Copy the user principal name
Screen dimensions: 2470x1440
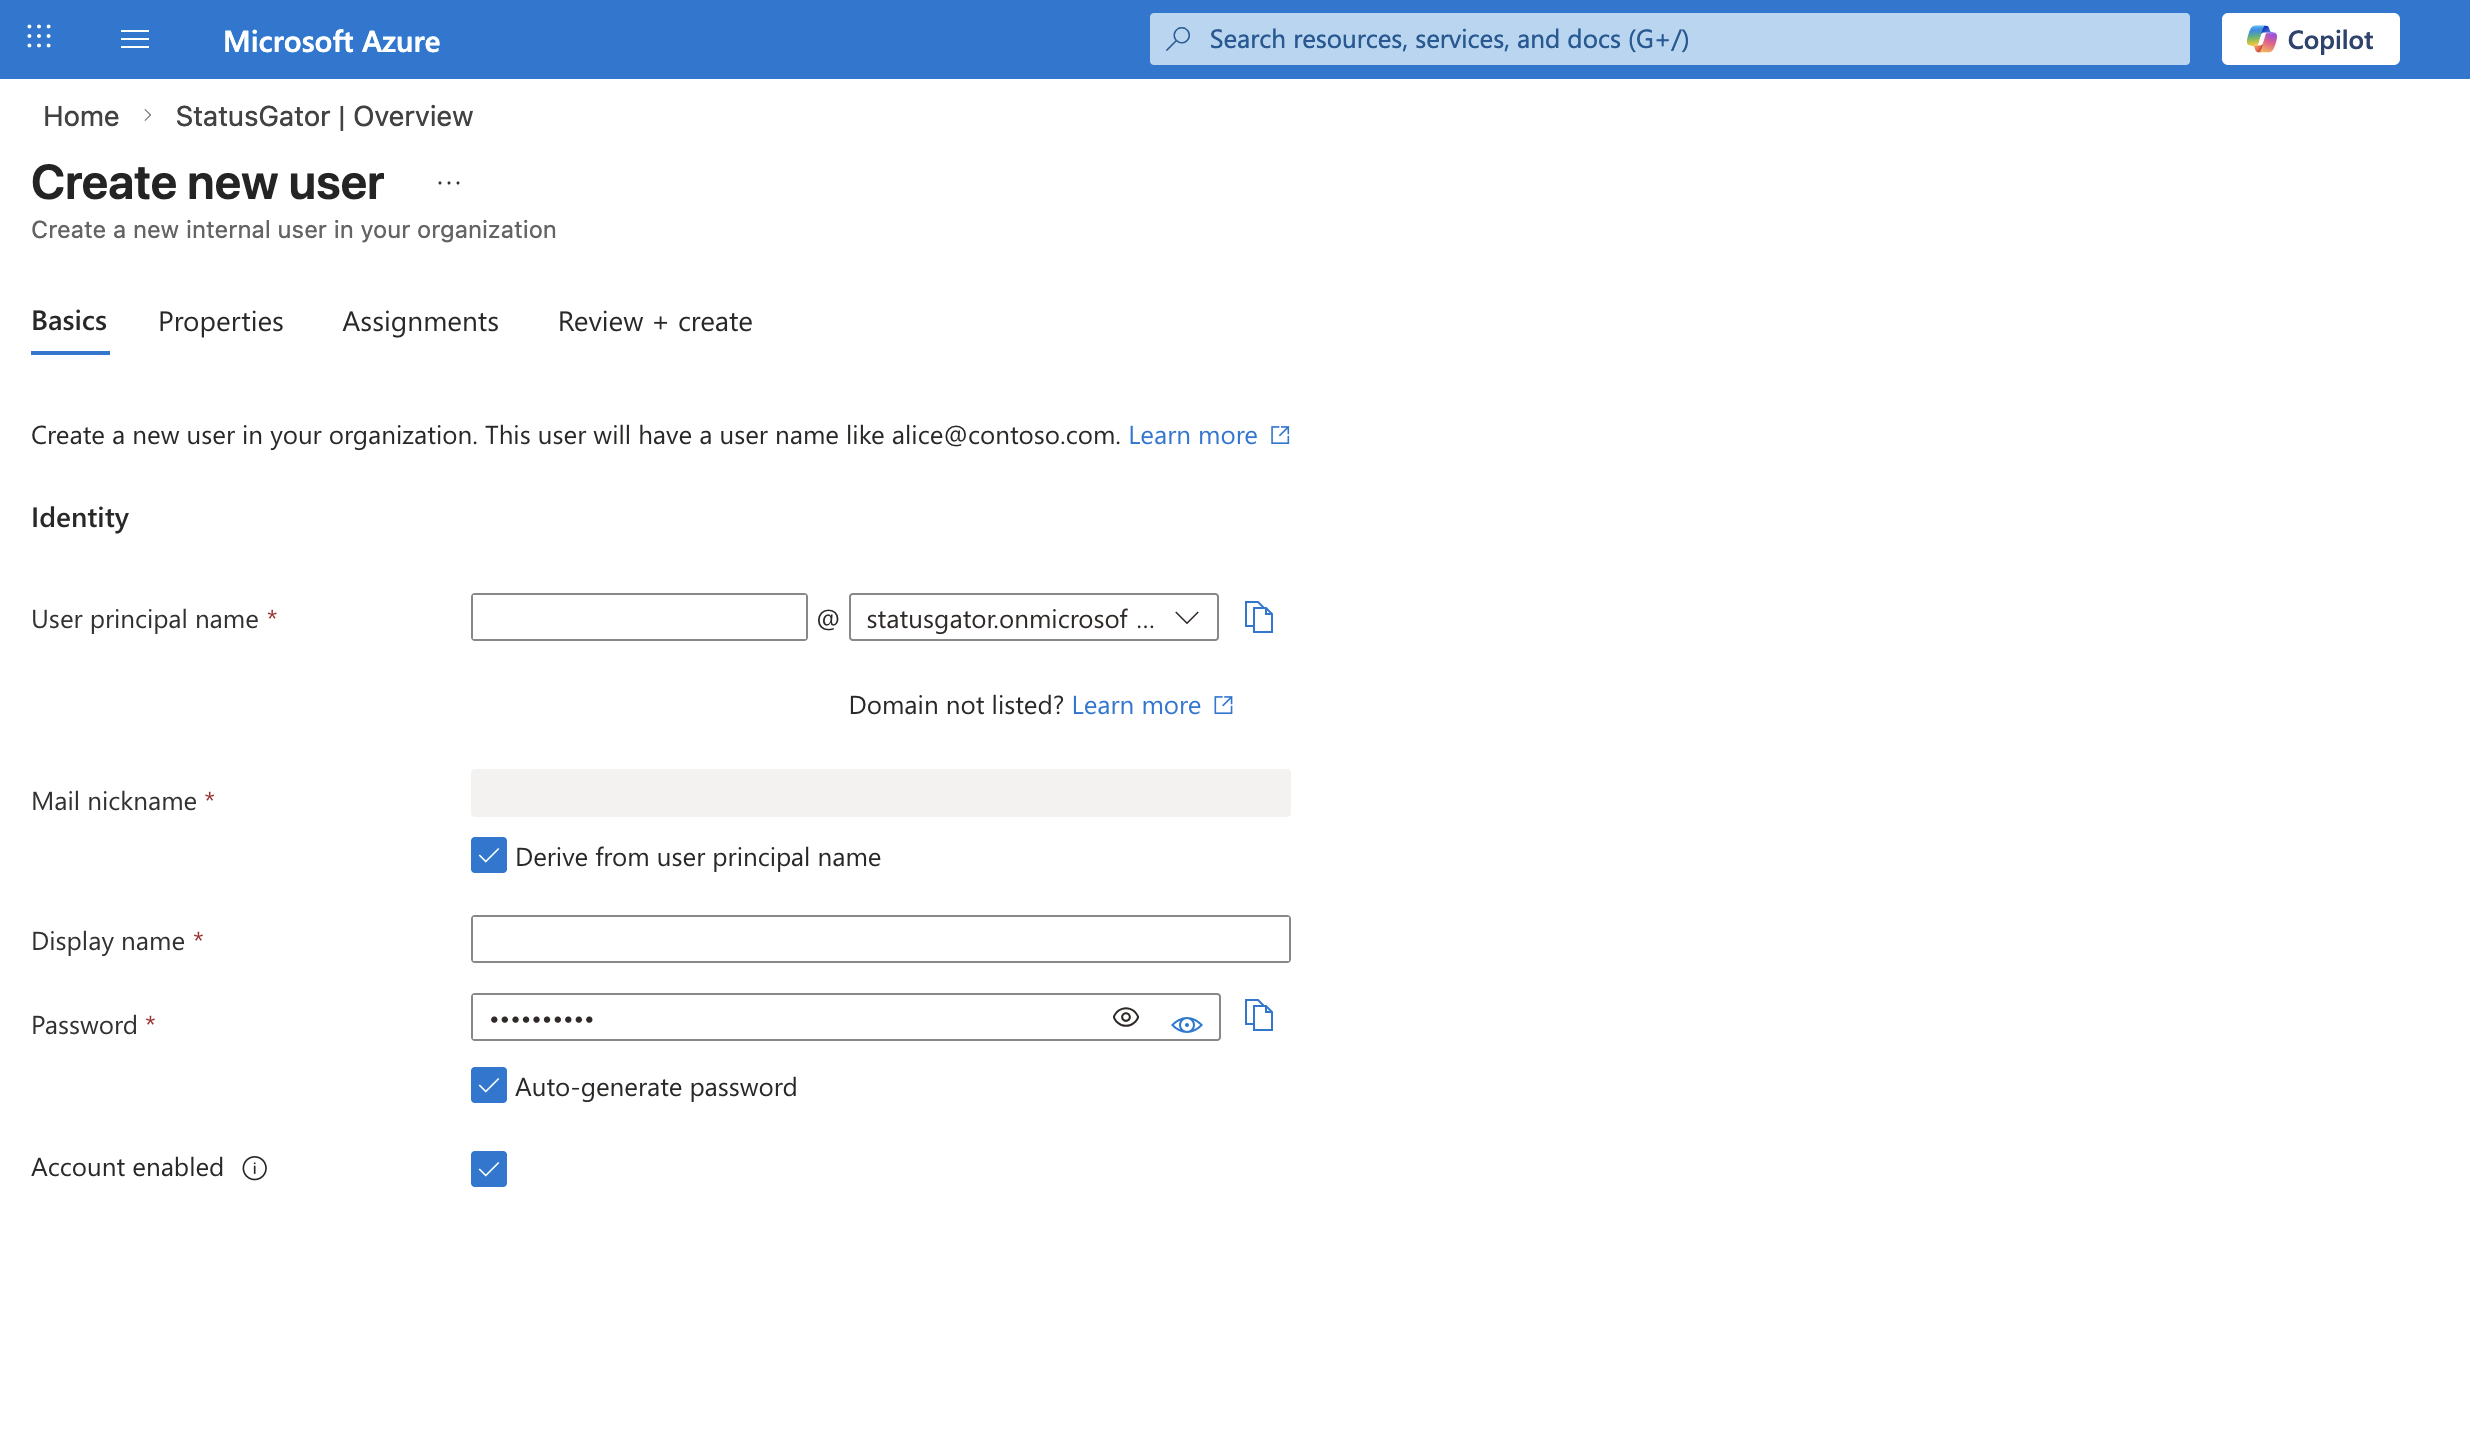coord(1258,617)
